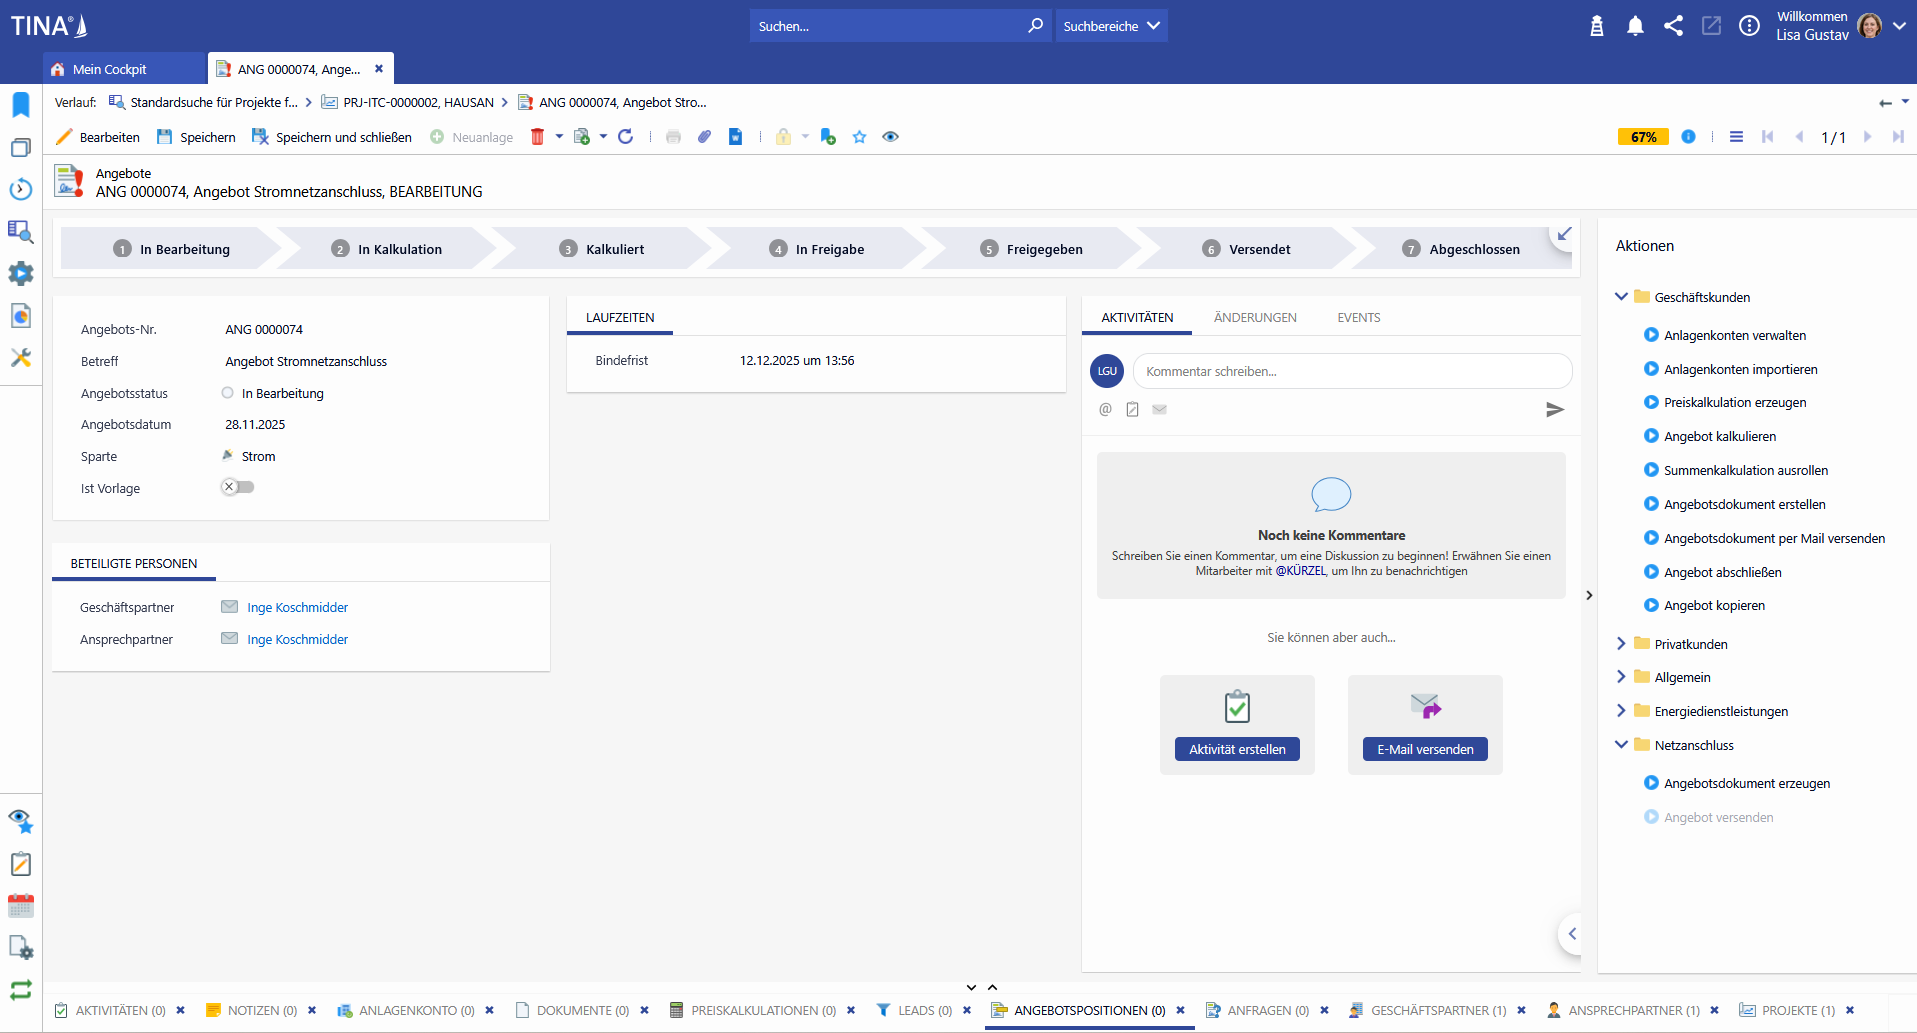Expand the Privatkunden folder
This screenshot has height=1033, width=1917.
(x=1621, y=644)
